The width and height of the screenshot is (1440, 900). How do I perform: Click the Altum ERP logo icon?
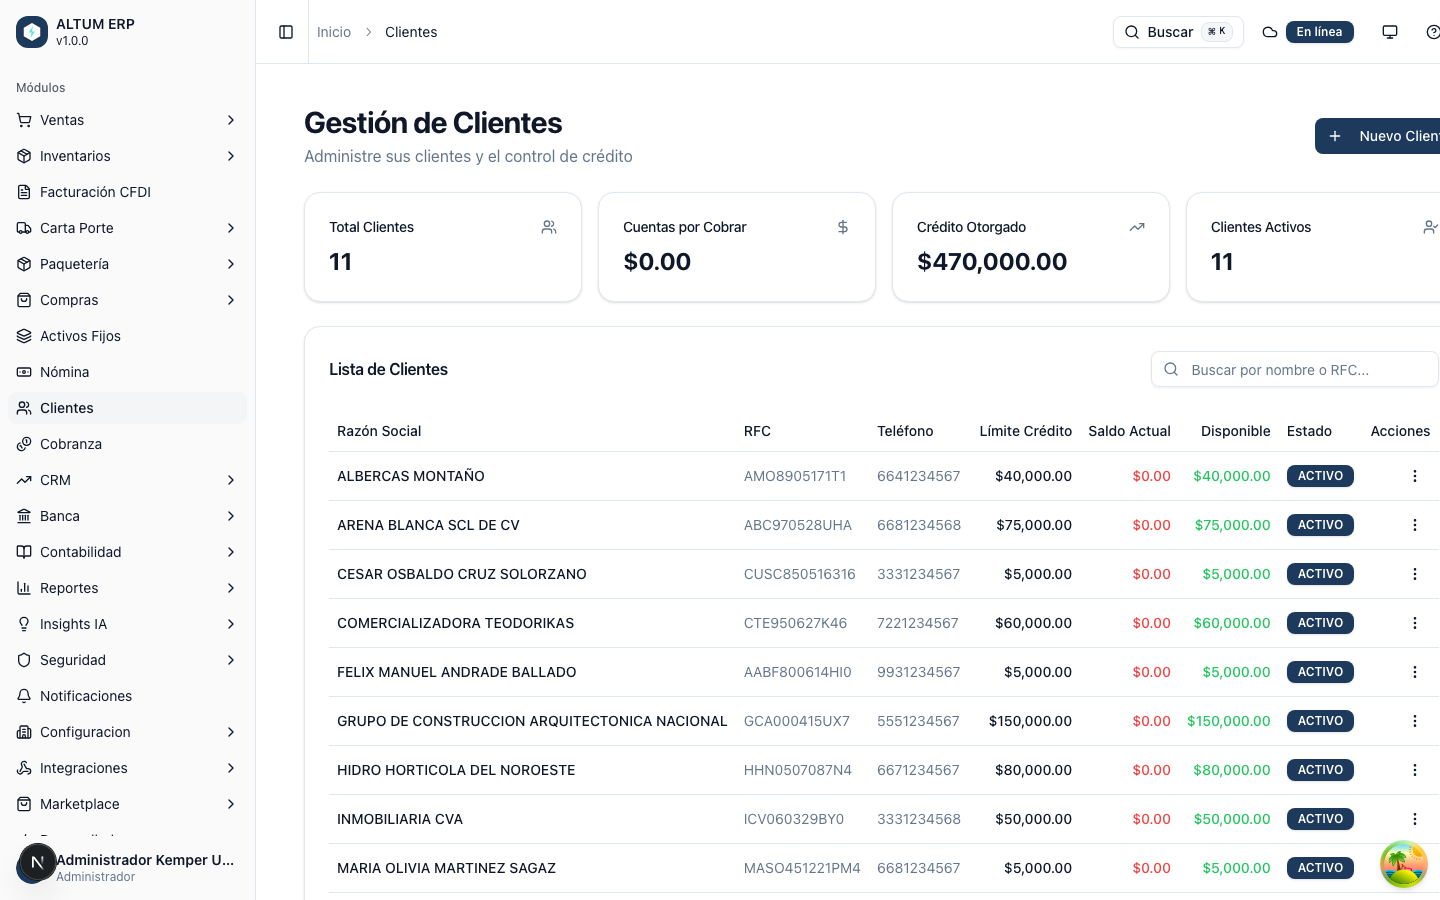32,32
